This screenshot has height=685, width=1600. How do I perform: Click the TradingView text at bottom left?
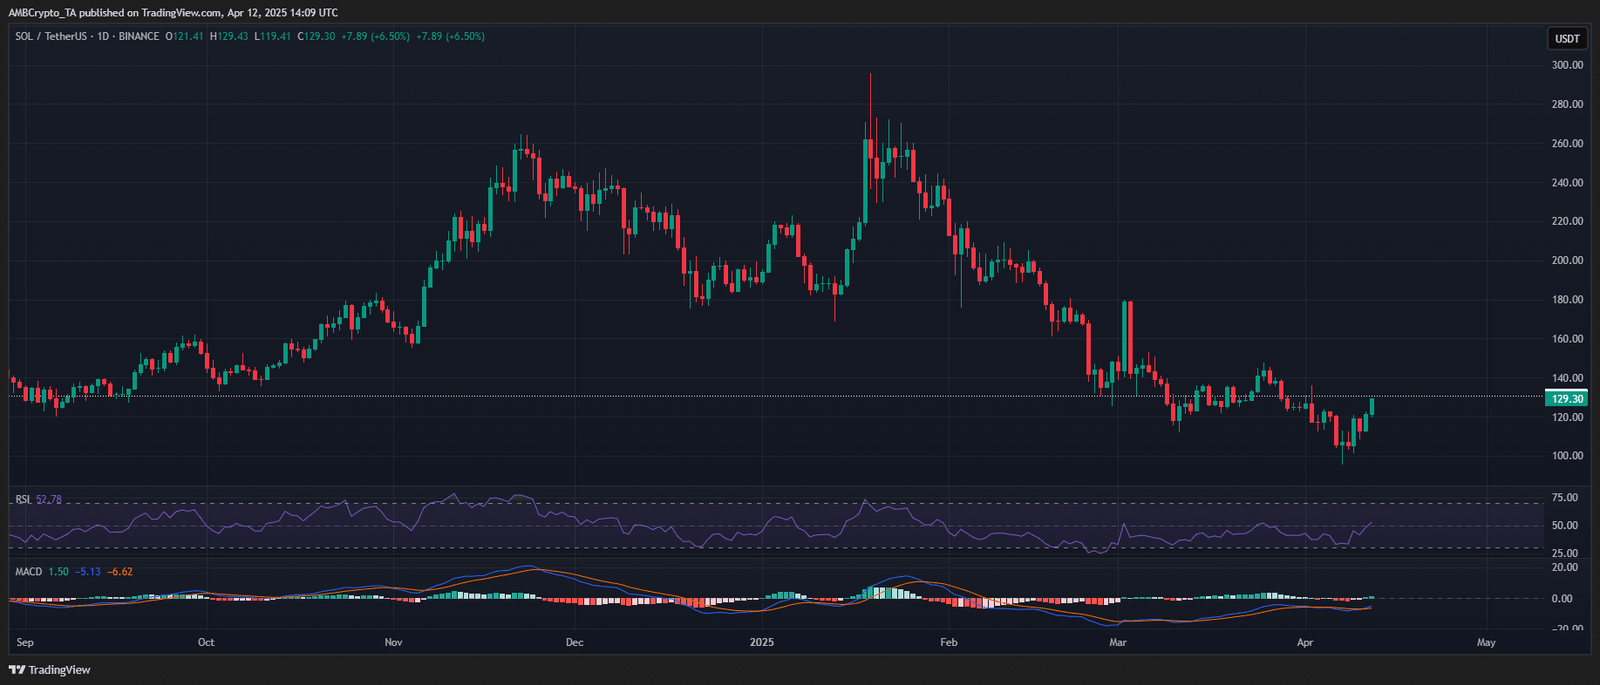click(59, 670)
